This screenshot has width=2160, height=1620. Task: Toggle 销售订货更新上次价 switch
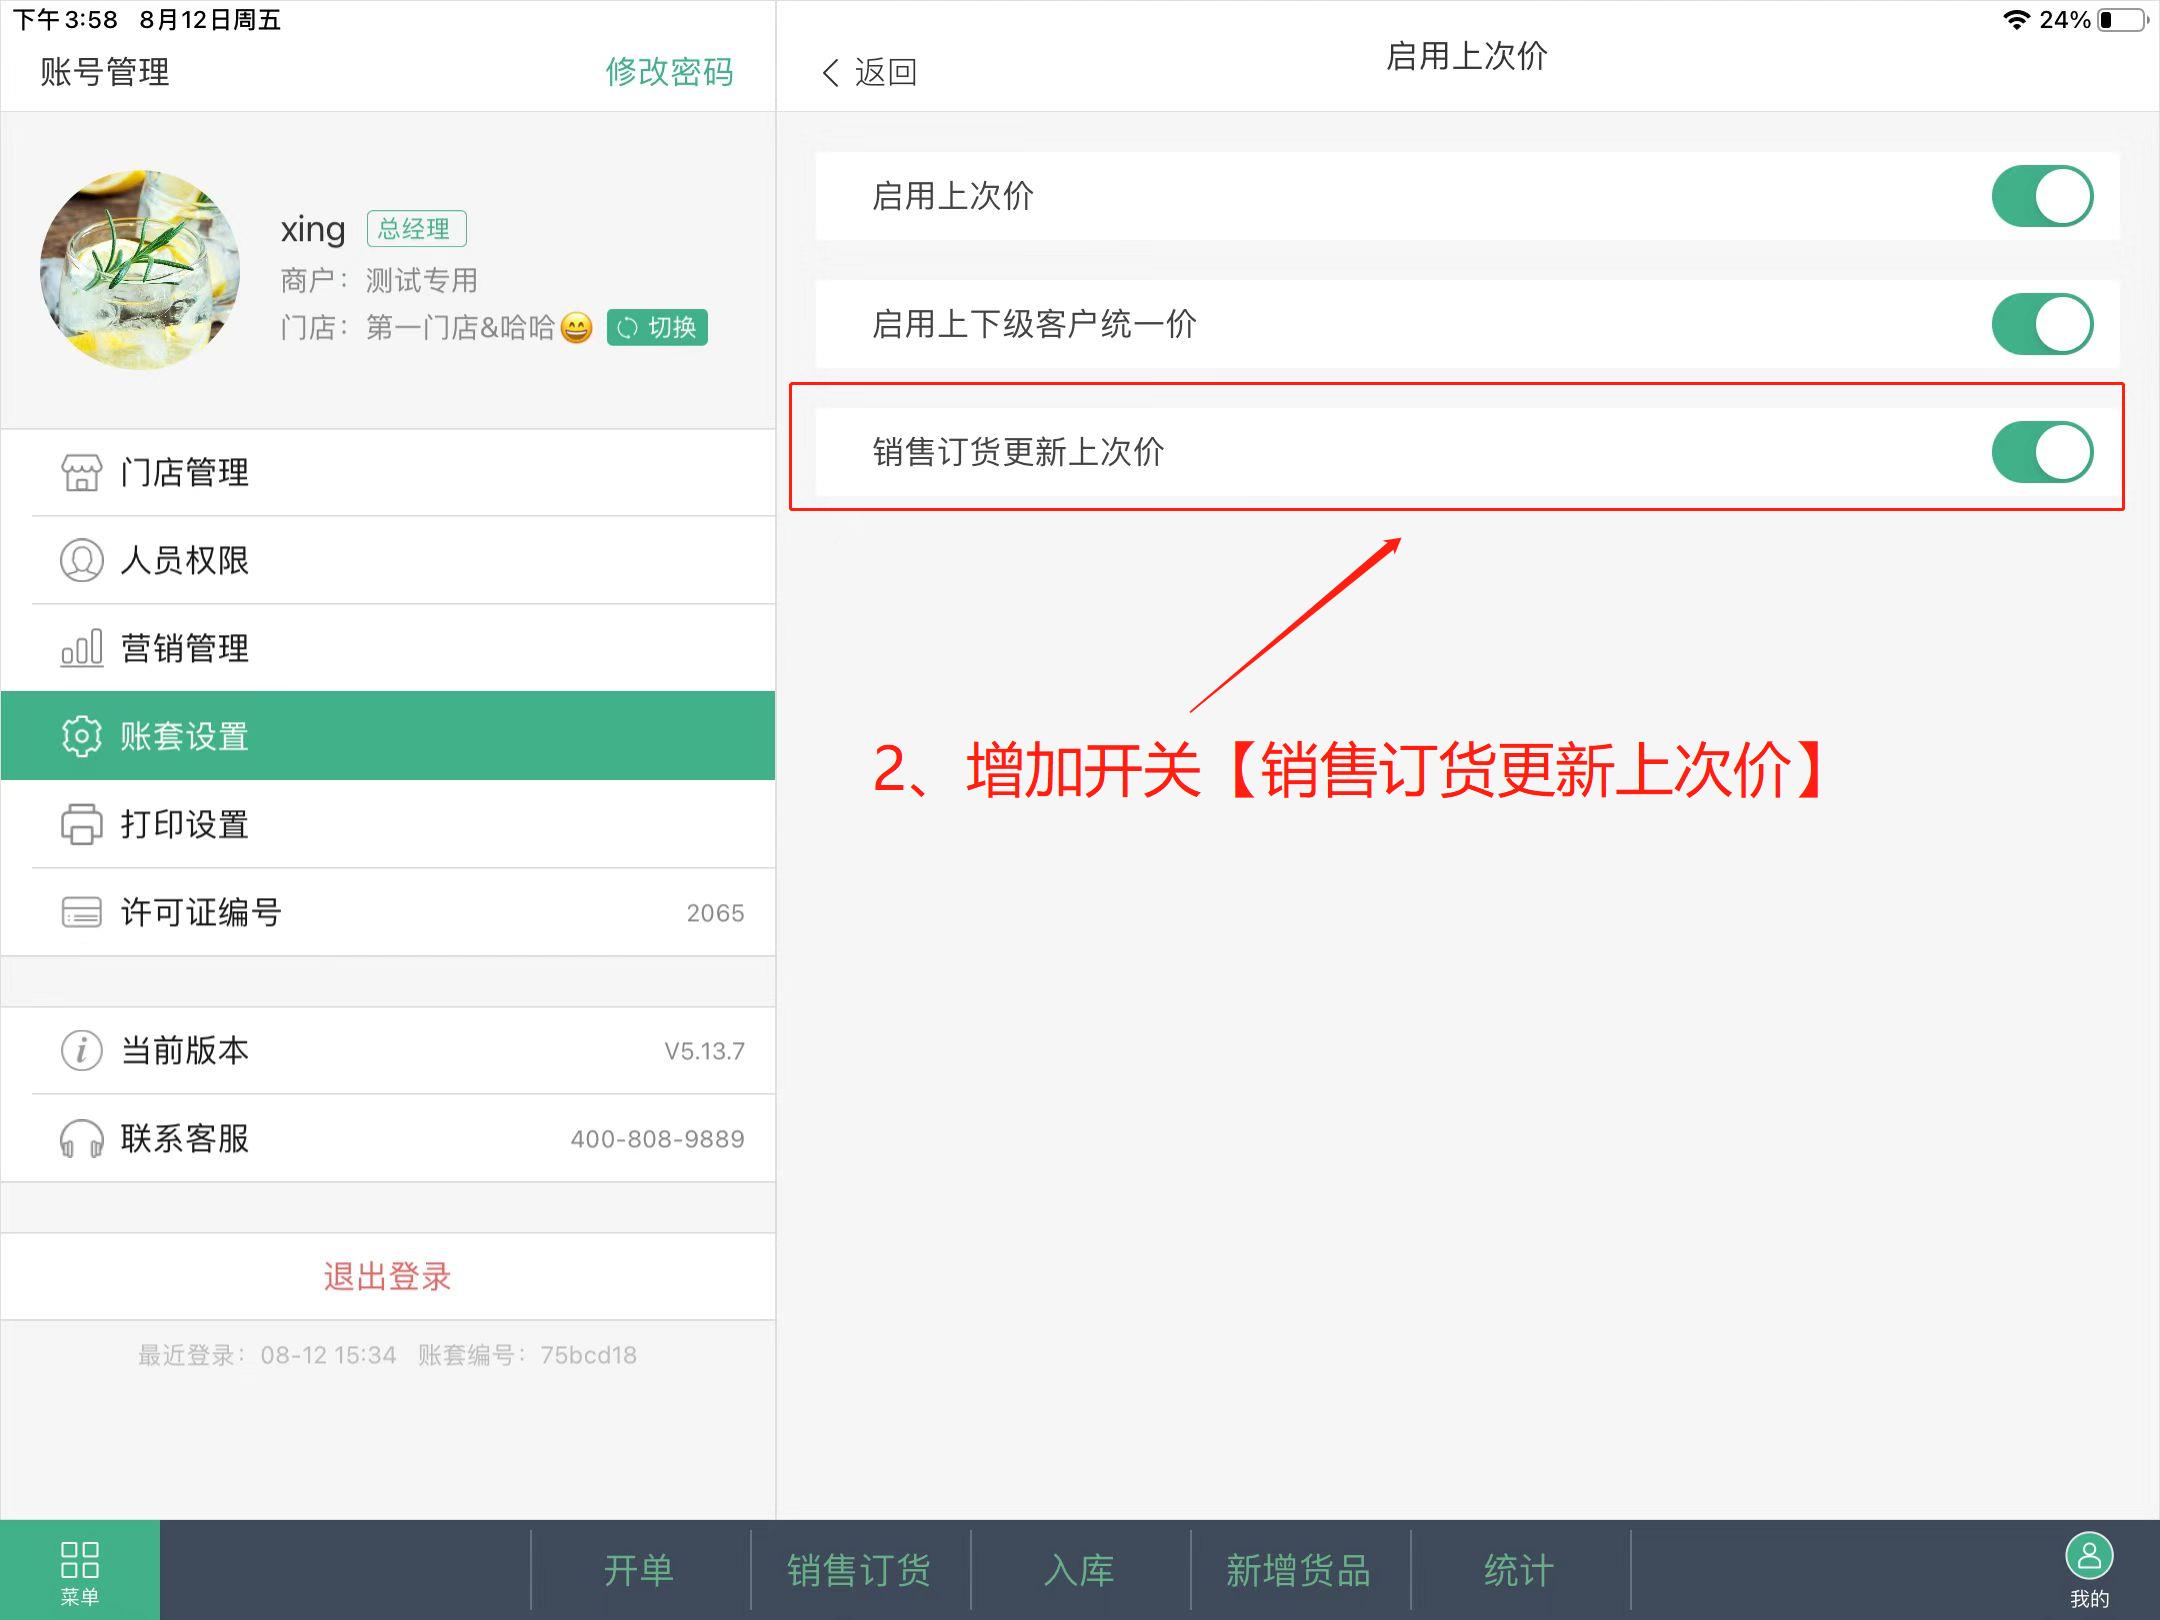pyautogui.click(x=2042, y=452)
